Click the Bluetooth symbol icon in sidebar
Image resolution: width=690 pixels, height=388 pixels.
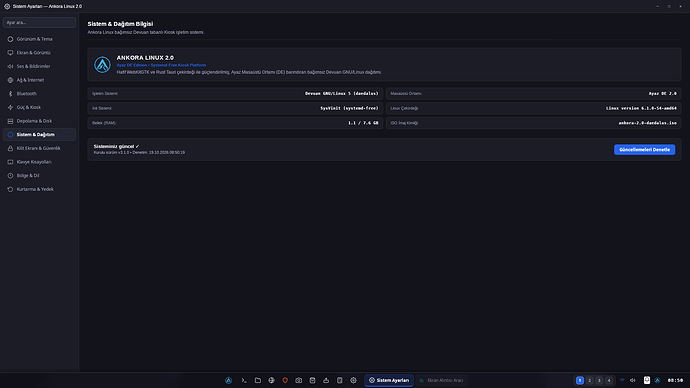point(10,94)
